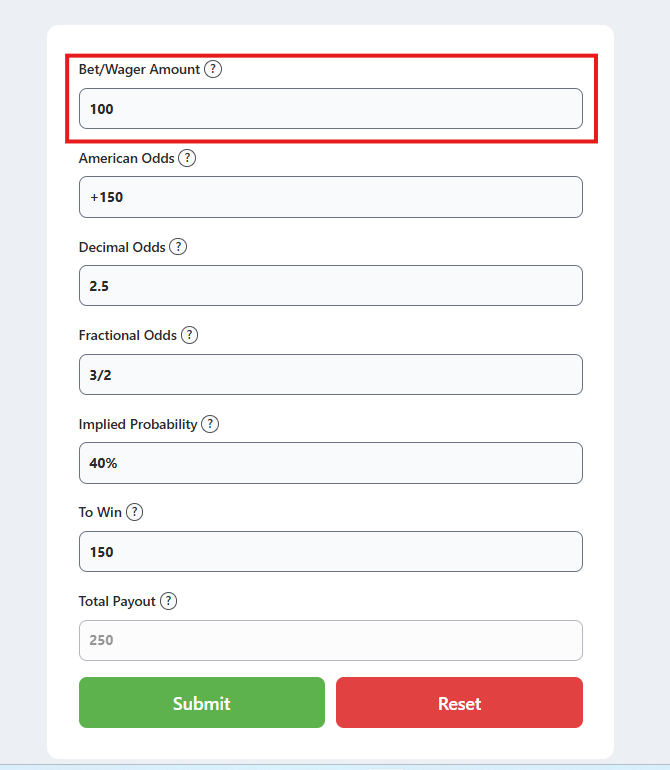
Task: Click the Total Payout field showing 250
Action: coord(331,640)
